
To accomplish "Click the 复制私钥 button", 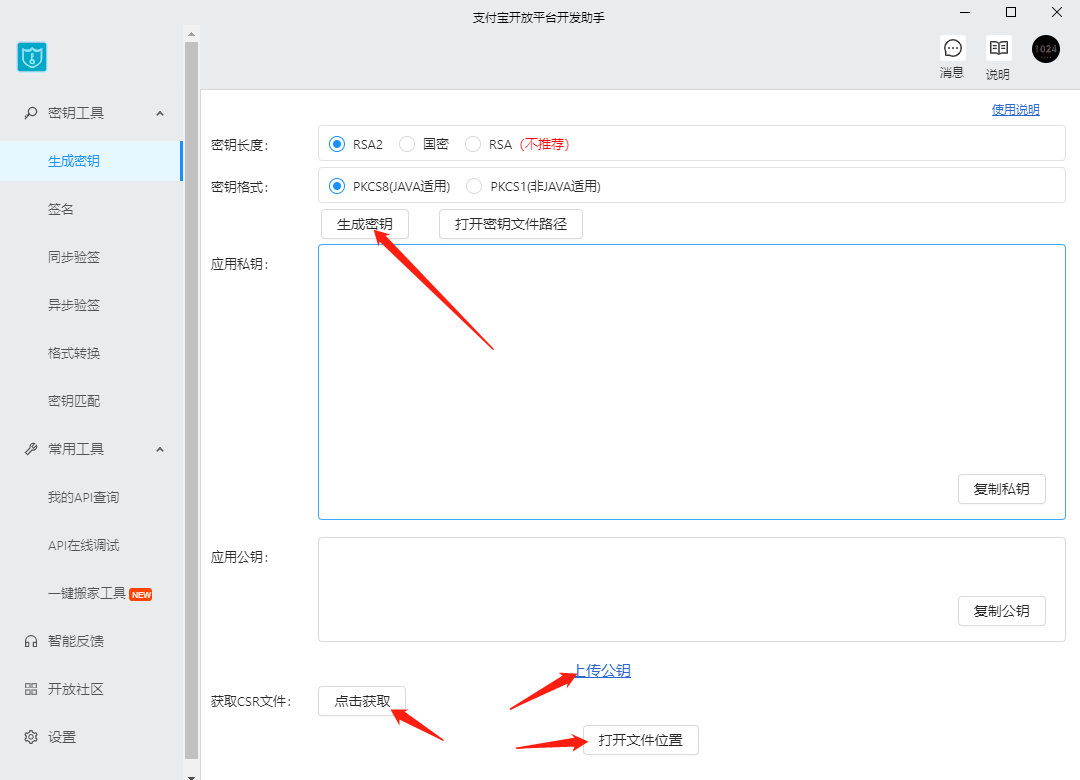I will [1001, 489].
